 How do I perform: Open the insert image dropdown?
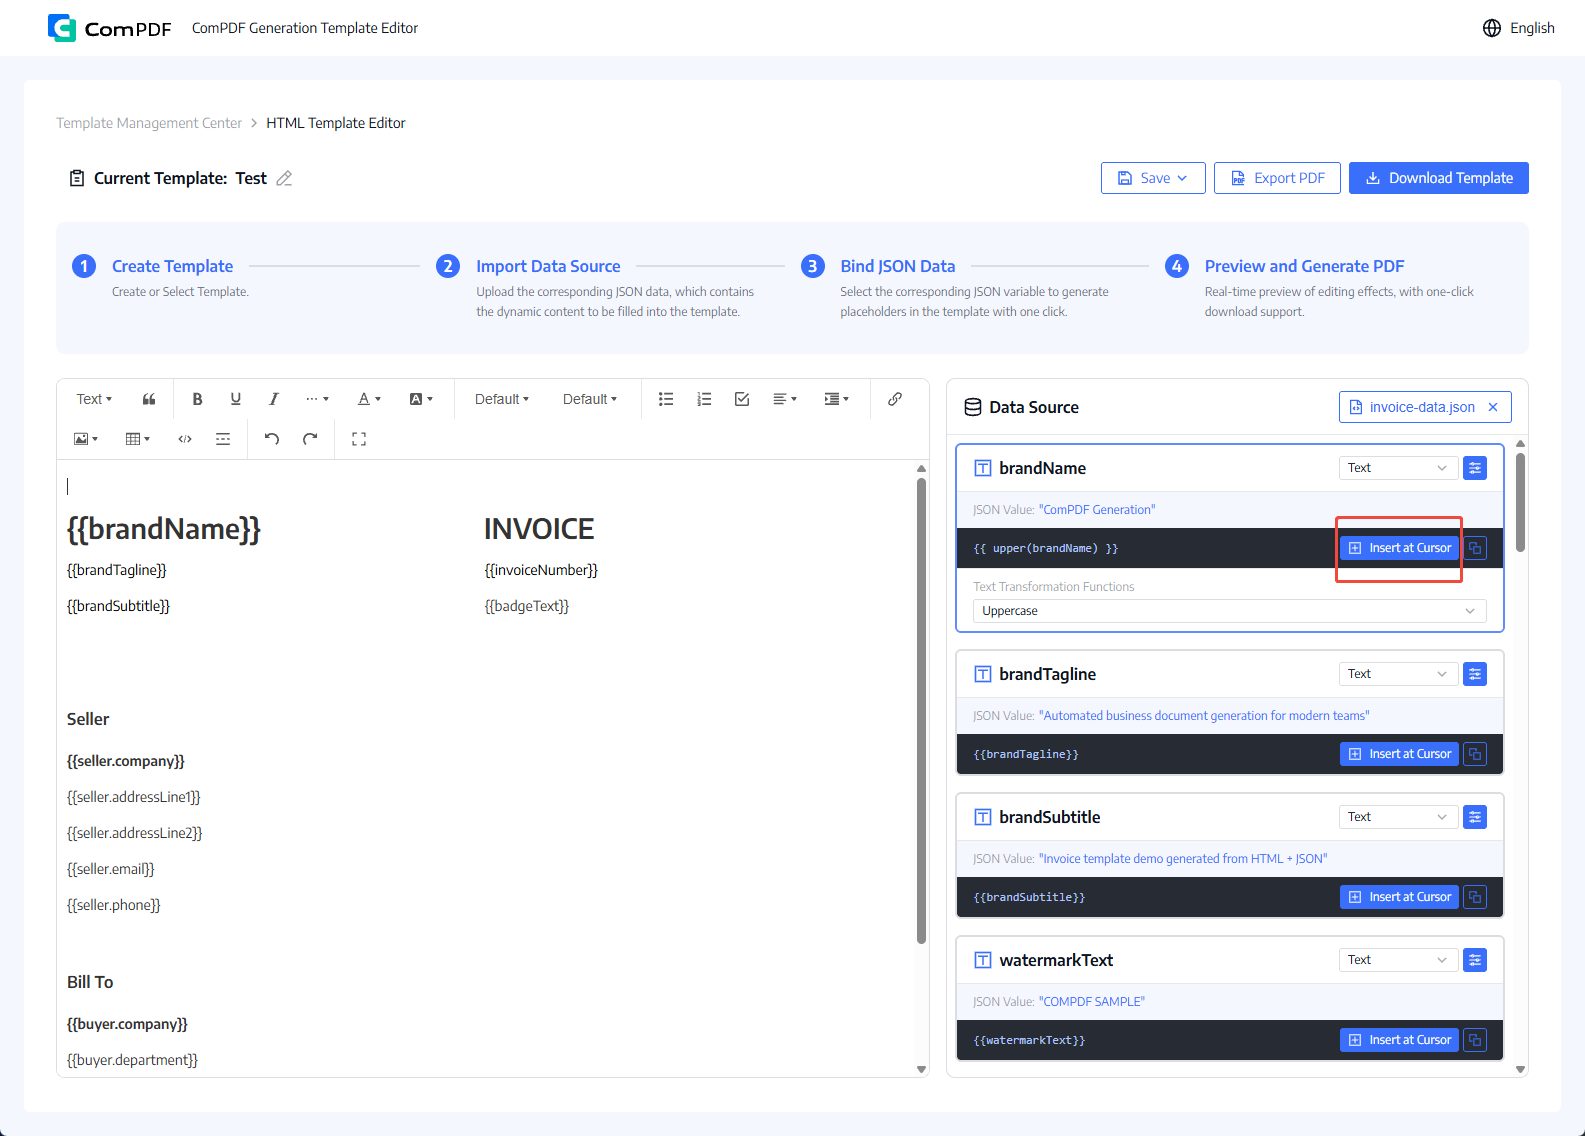tap(86, 439)
